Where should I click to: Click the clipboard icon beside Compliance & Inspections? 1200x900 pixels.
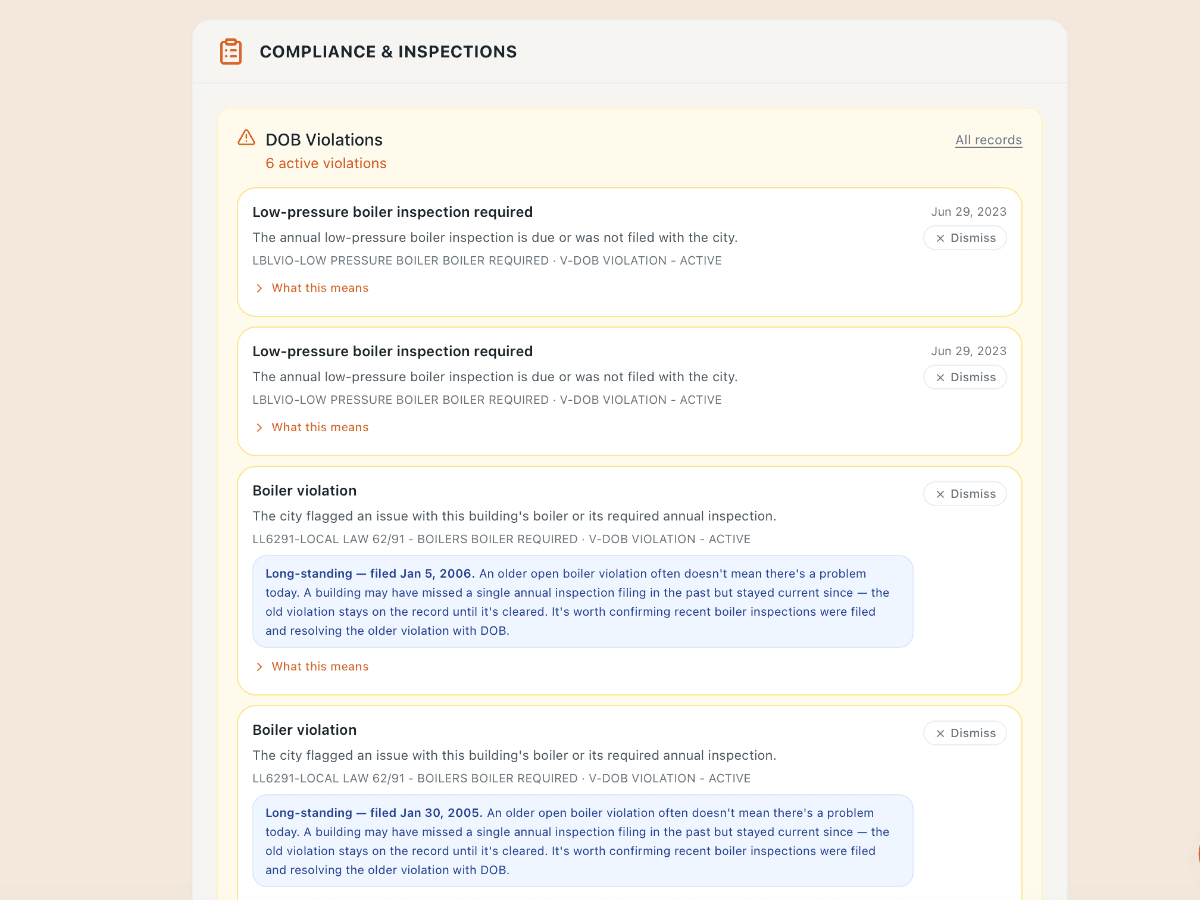[x=231, y=52]
